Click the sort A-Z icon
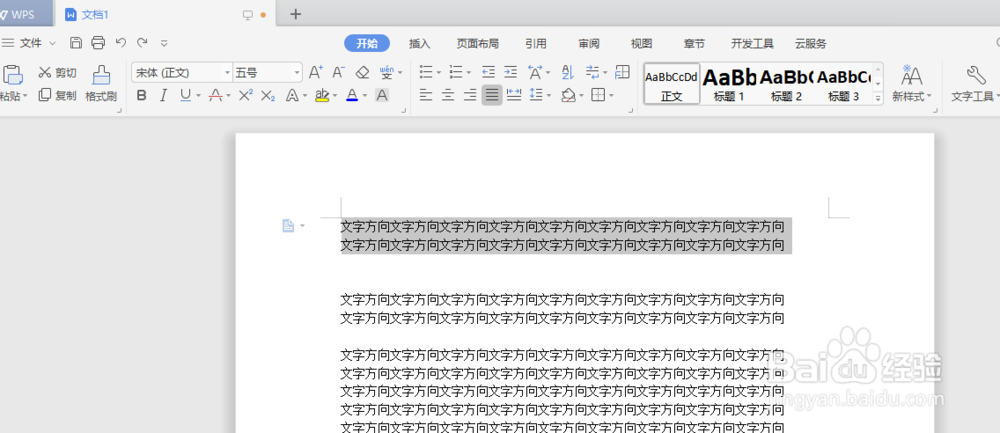1000x433 pixels. [x=568, y=72]
